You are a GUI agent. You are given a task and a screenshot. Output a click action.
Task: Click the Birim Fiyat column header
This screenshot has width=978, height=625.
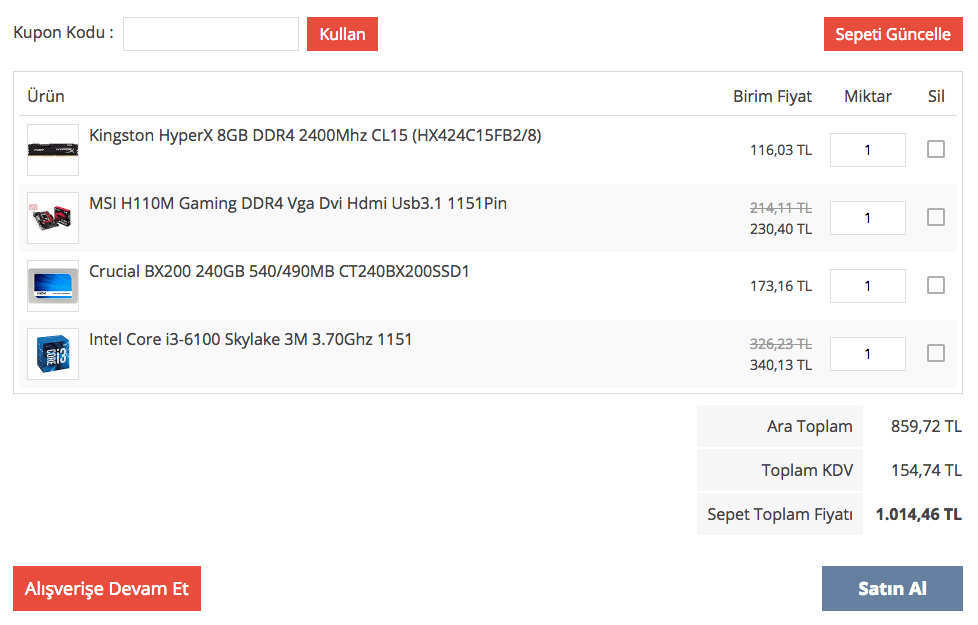[772, 97]
